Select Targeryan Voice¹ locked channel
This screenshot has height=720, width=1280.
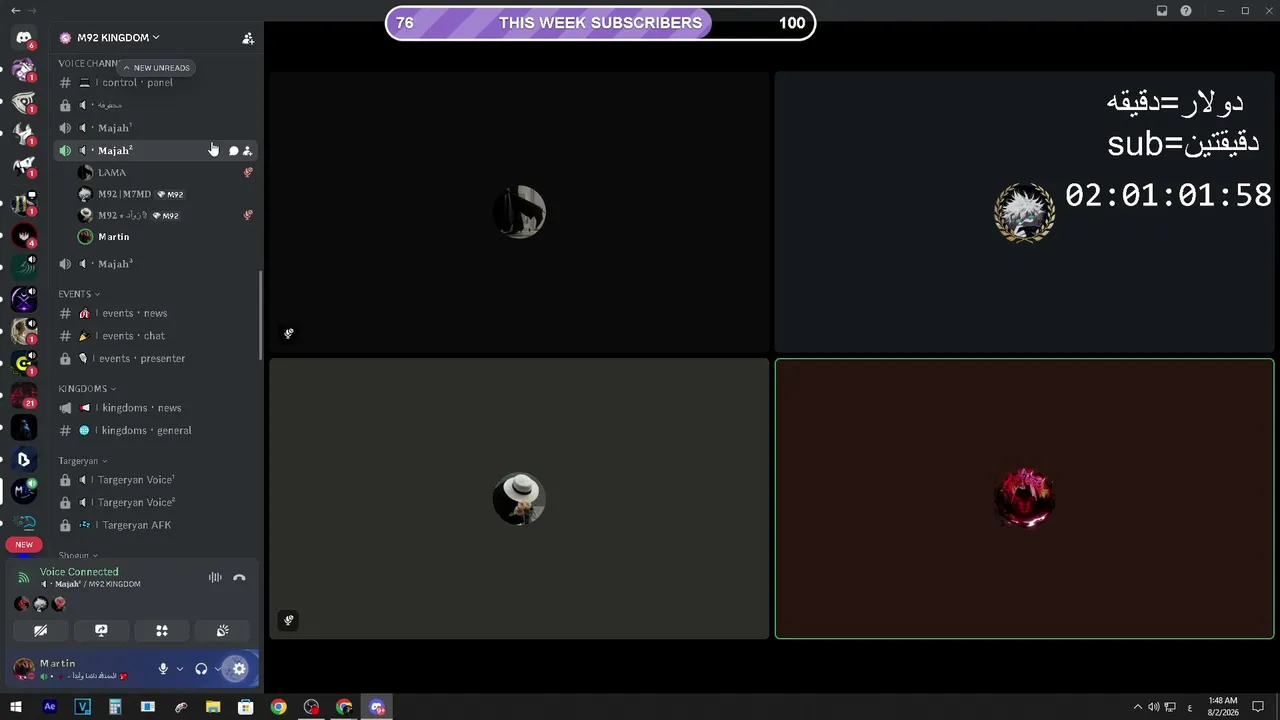point(157,480)
